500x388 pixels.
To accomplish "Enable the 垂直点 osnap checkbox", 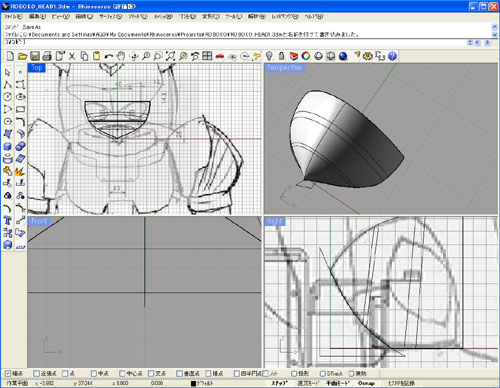I will 179,373.
